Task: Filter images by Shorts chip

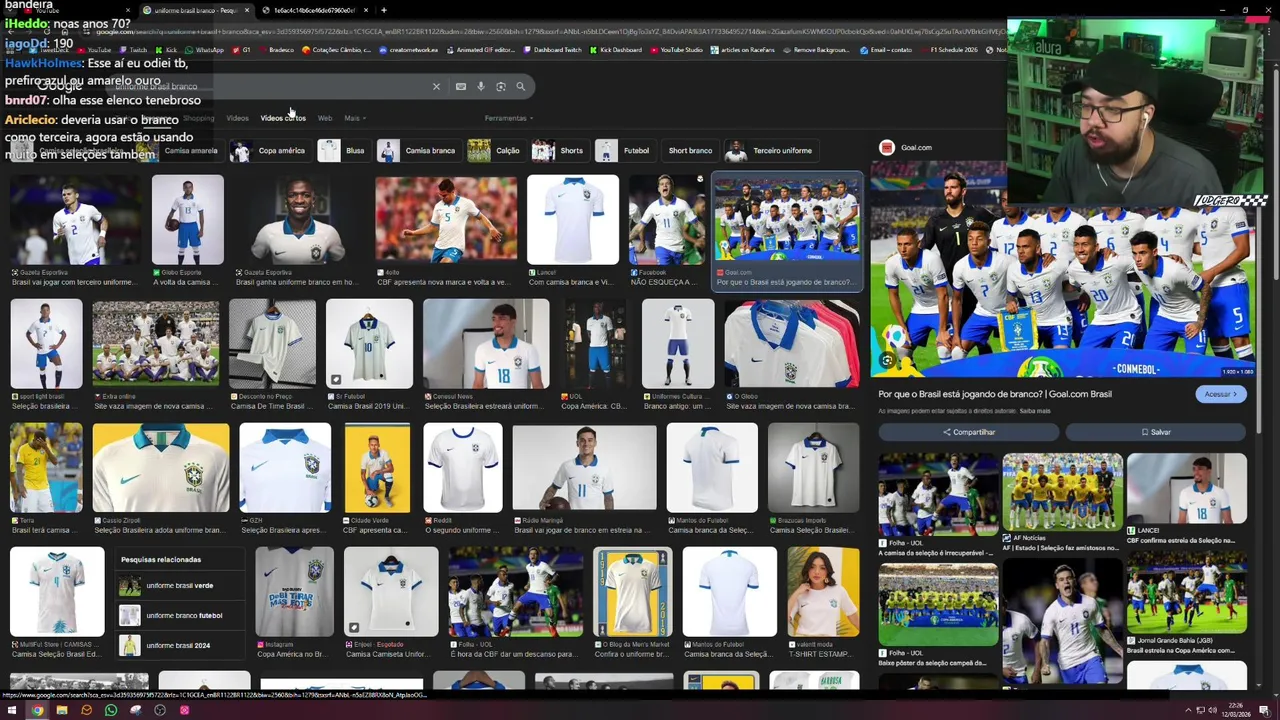Action: pyautogui.click(x=558, y=151)
